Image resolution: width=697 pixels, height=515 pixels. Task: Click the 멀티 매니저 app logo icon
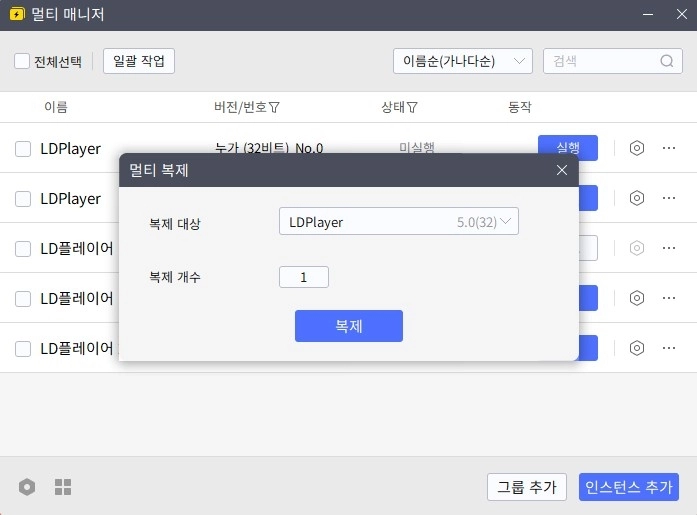point(17,14)
